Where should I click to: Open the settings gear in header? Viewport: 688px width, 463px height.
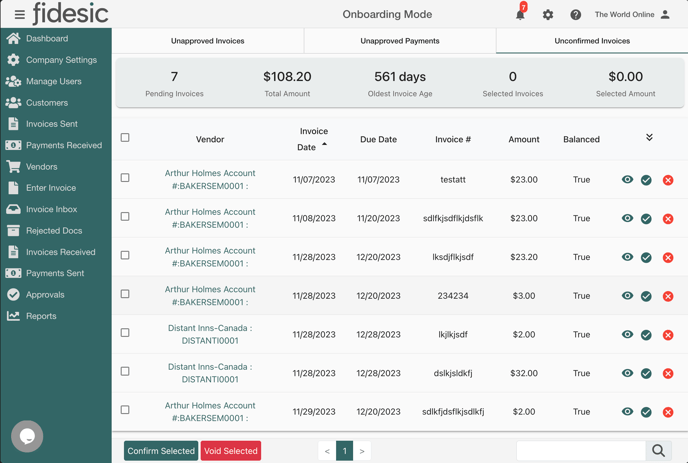click(548, 15)
